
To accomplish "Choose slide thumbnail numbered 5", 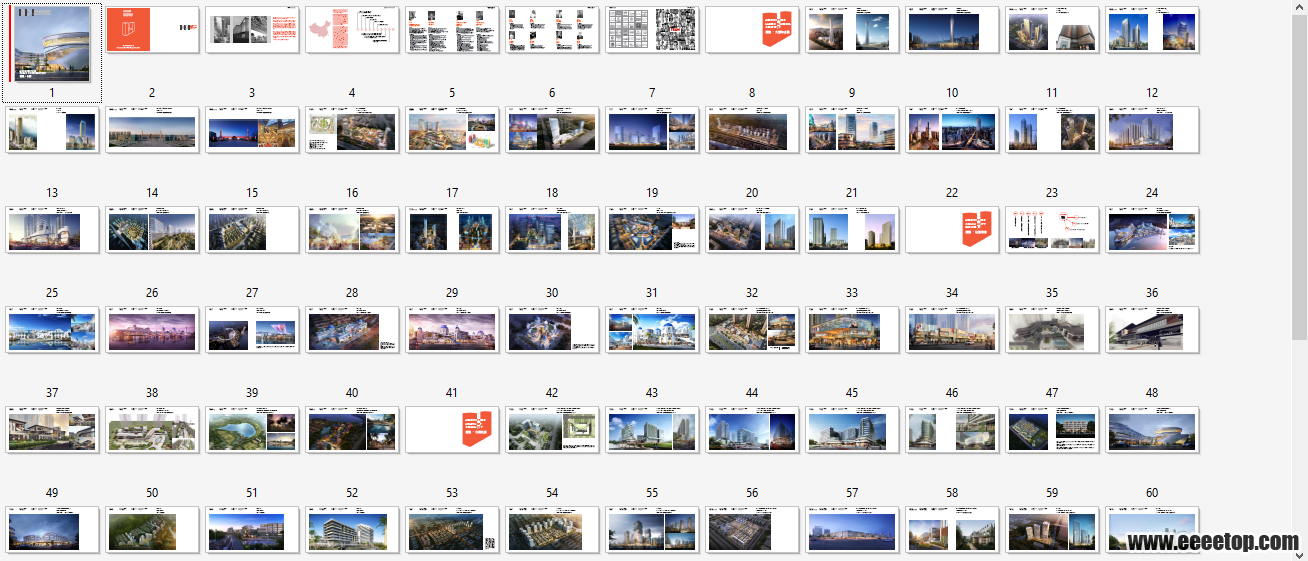I will 452,30.
